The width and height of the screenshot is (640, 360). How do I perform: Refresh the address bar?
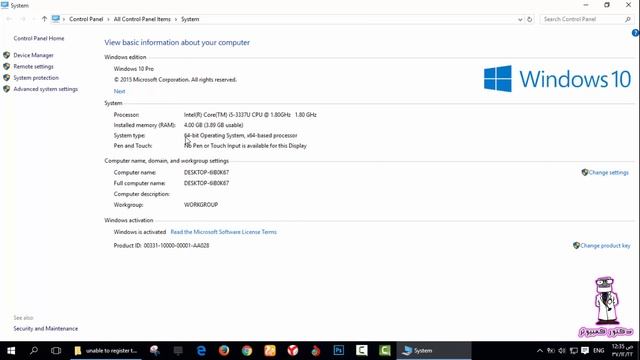point(529,19)
